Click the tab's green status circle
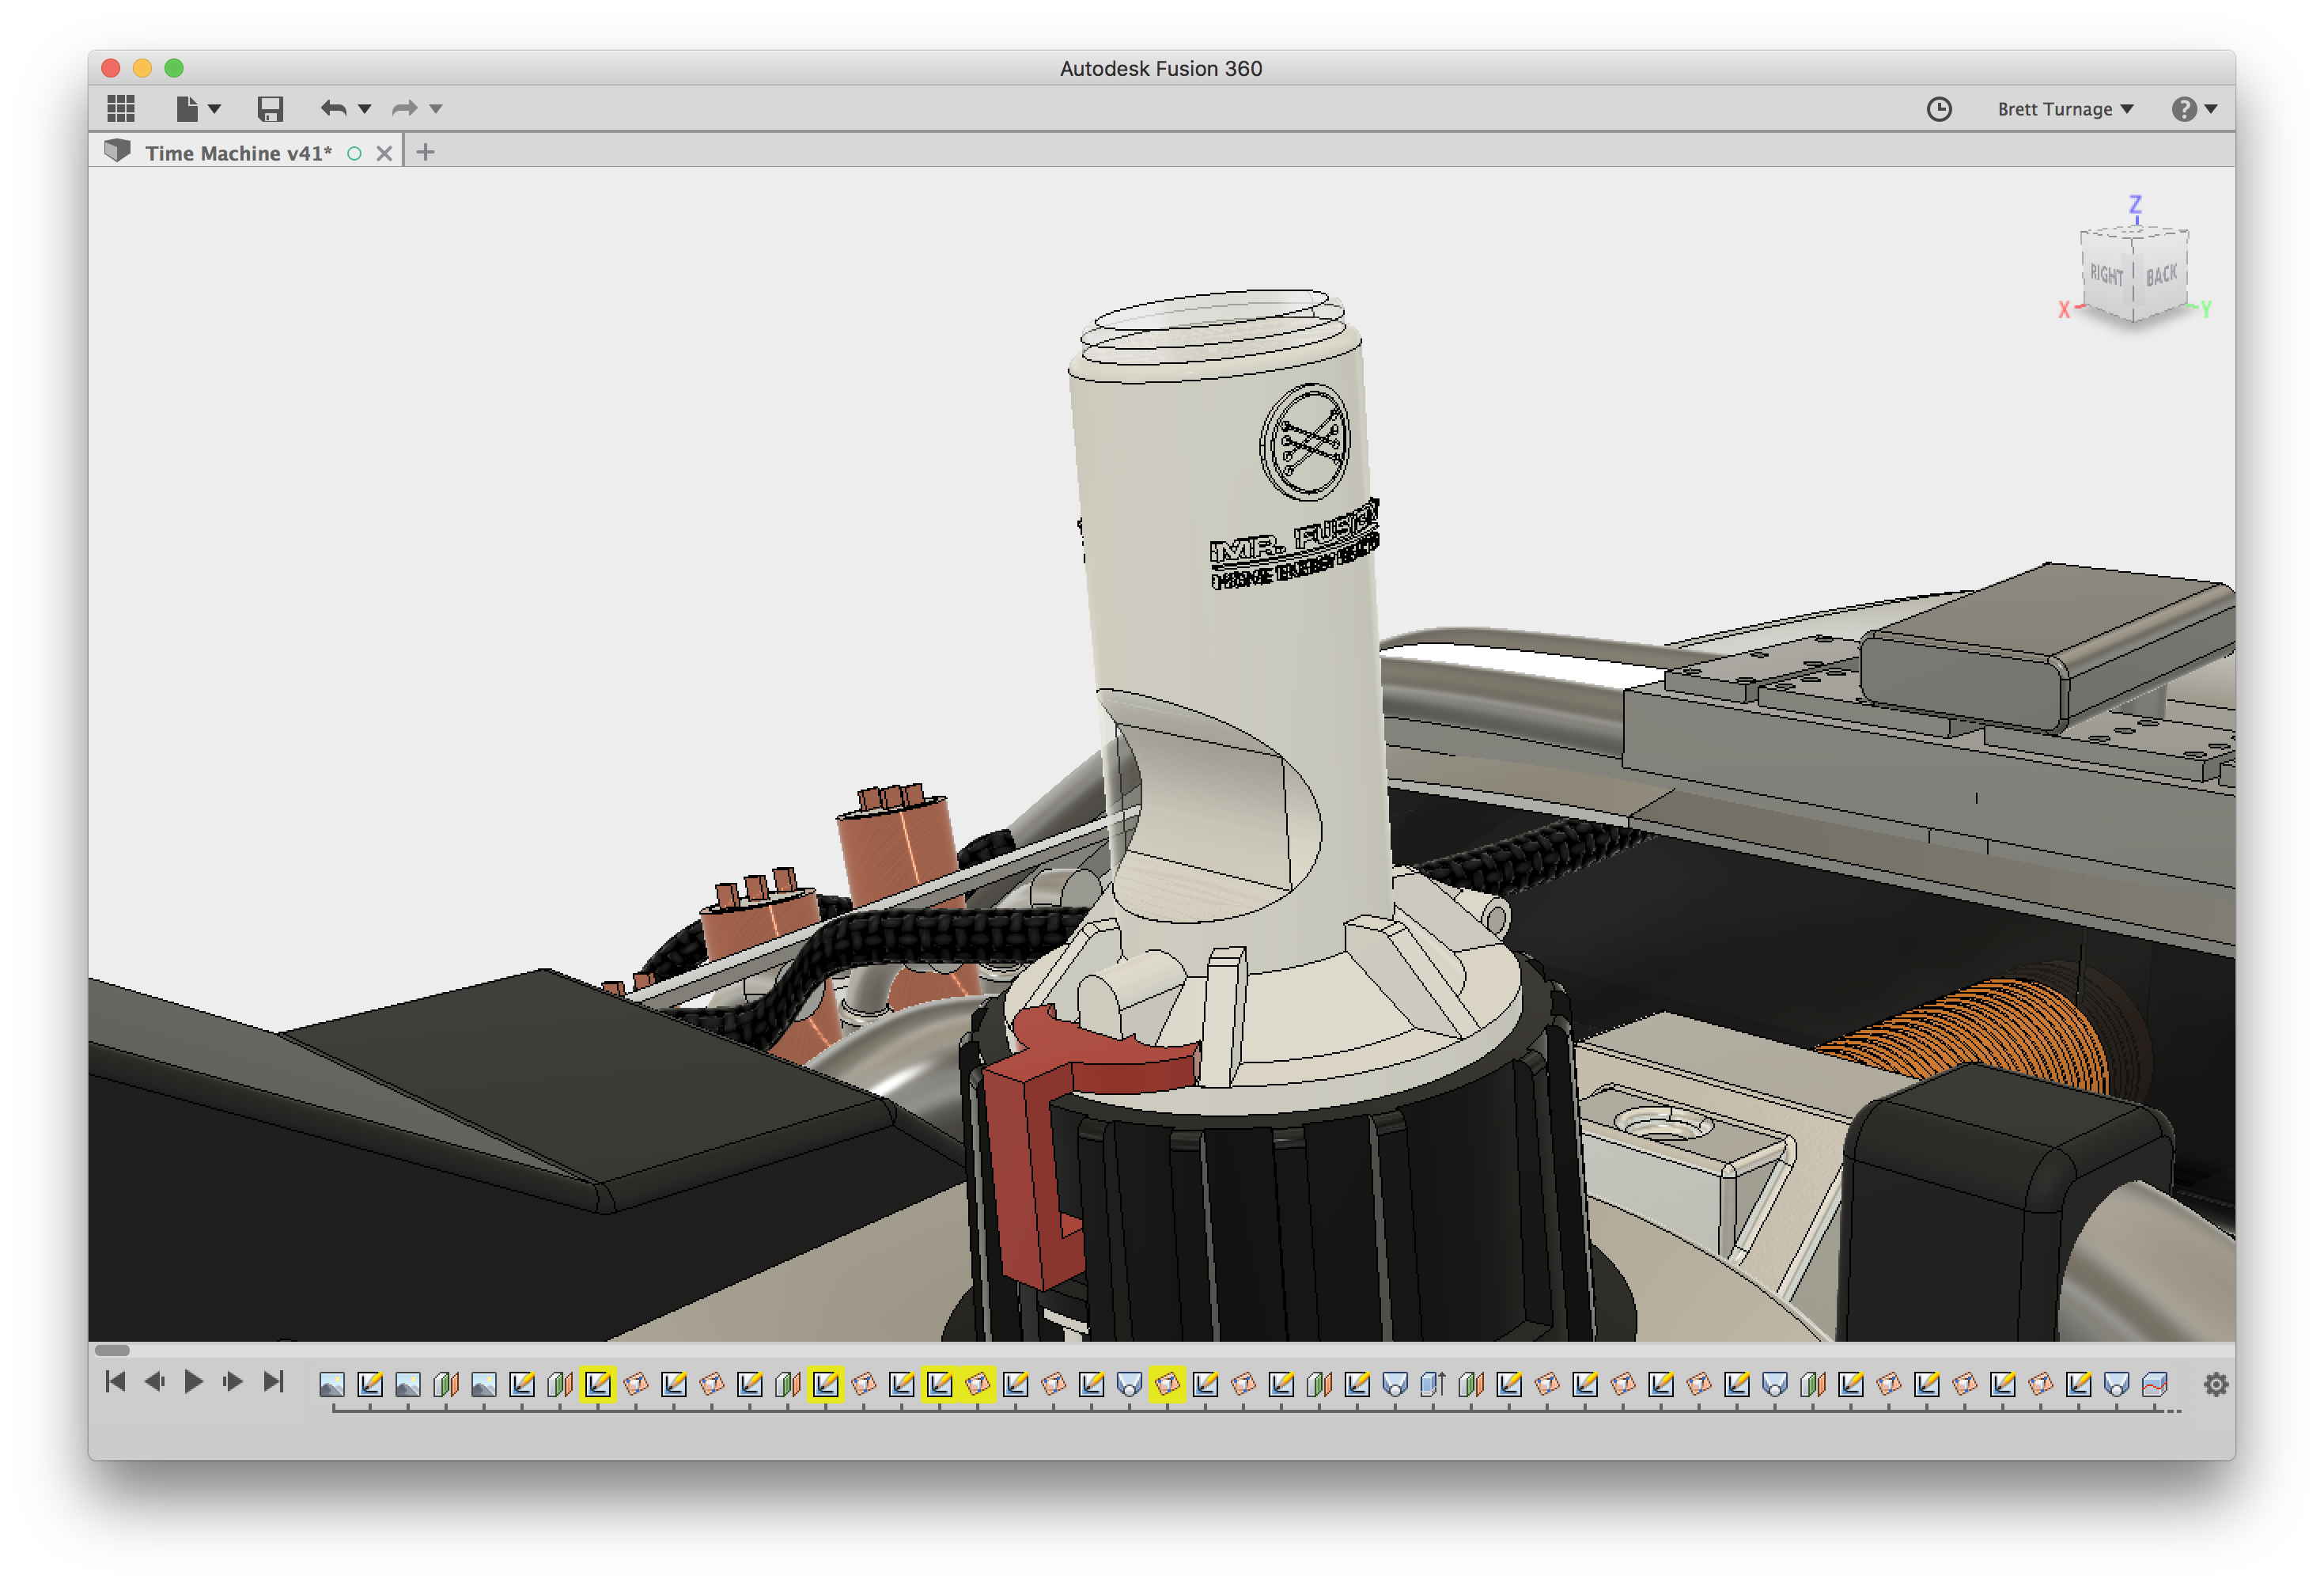 point(354,153)
